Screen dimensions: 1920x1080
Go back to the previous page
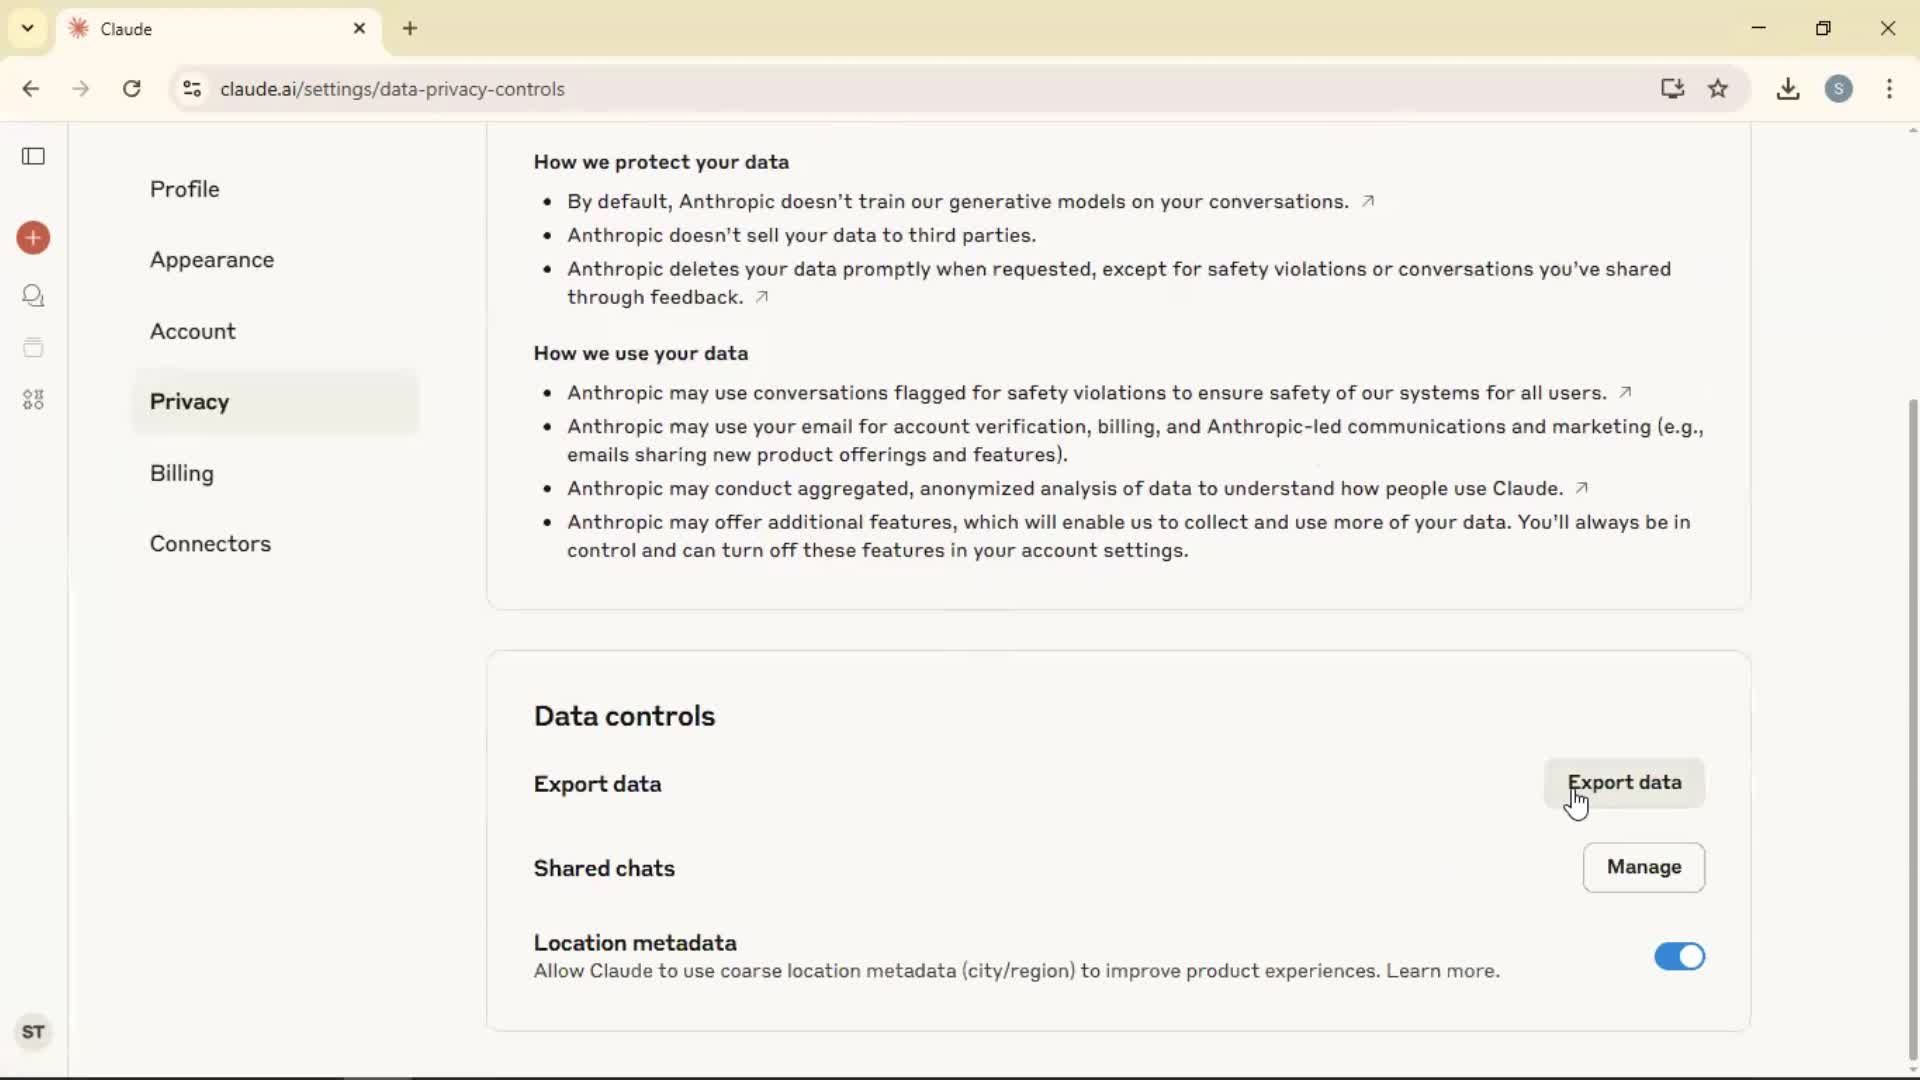click(31, 89)
